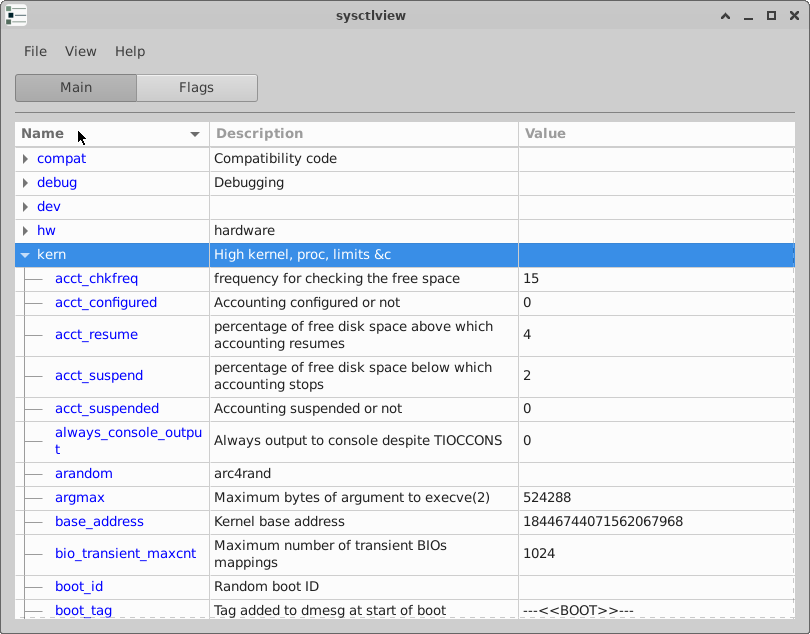Image resolution: width=810 pixels, height=634 pixels.
Task: Open the View menu
Action: 81,51
